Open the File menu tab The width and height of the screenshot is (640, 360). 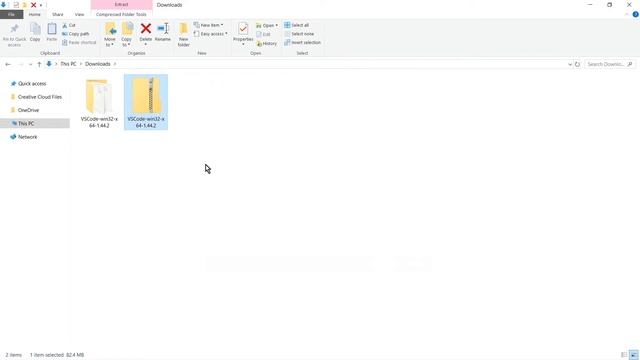coord(11,14)
